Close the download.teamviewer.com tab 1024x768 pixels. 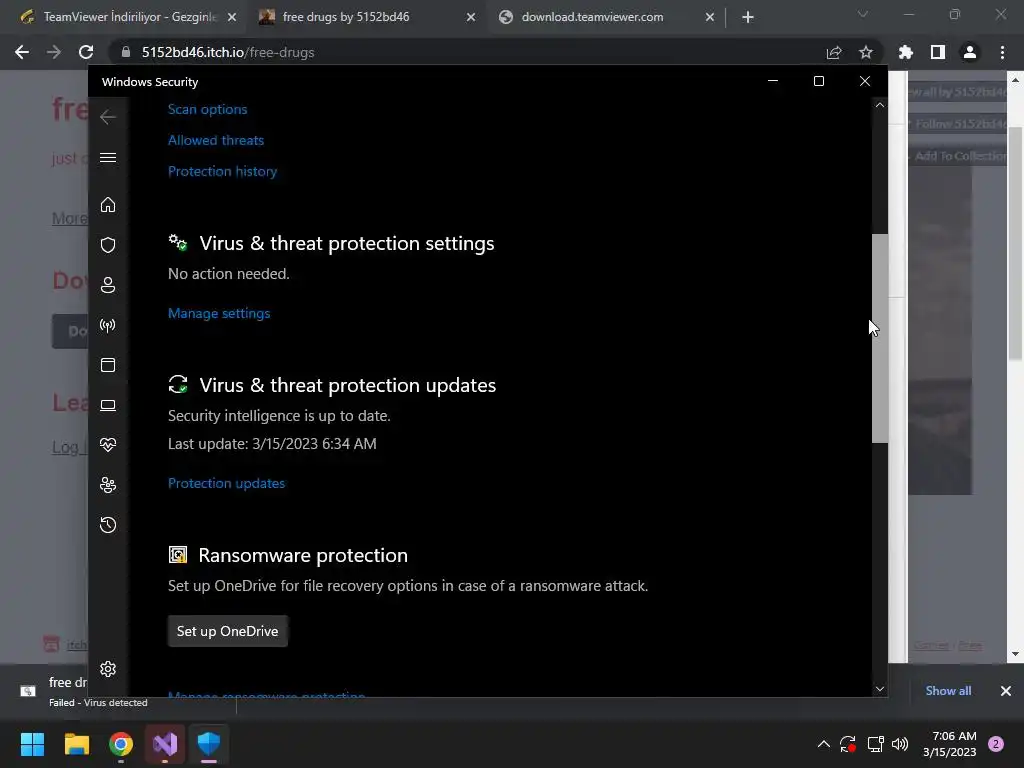(x=710, y=17)
